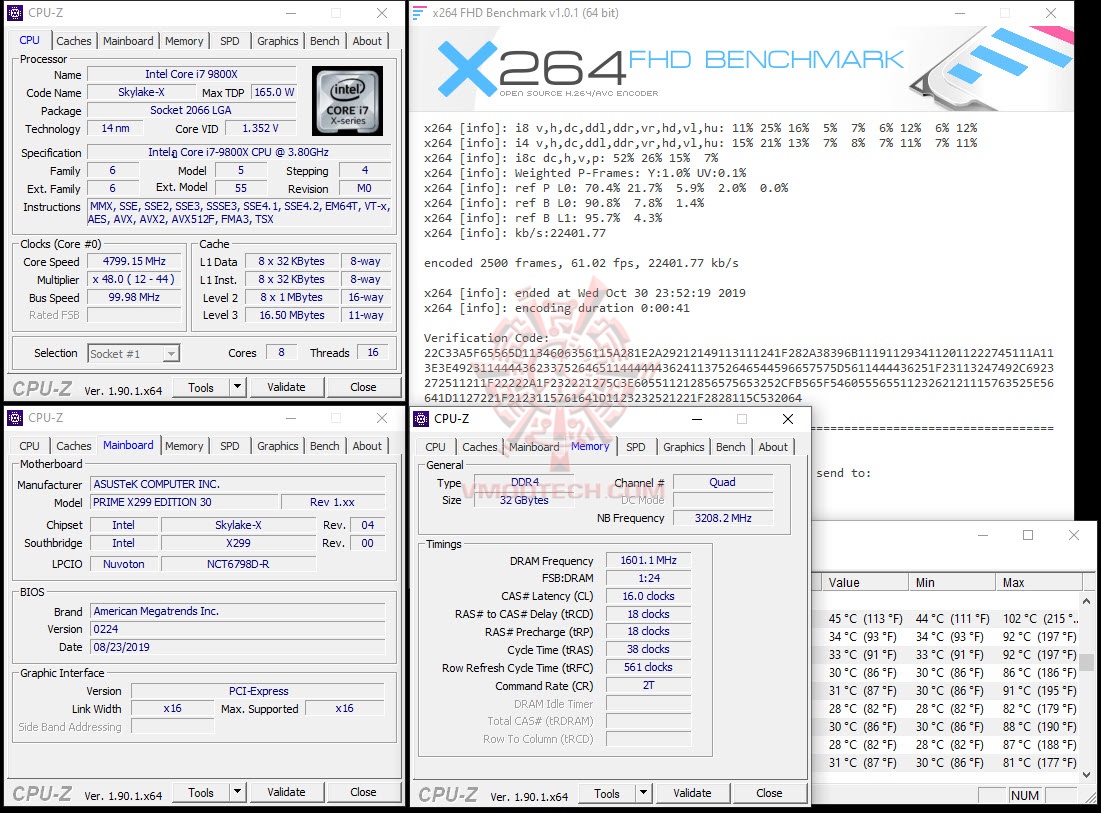Click the NUM indicator in the monitor window

(1025, 795)
